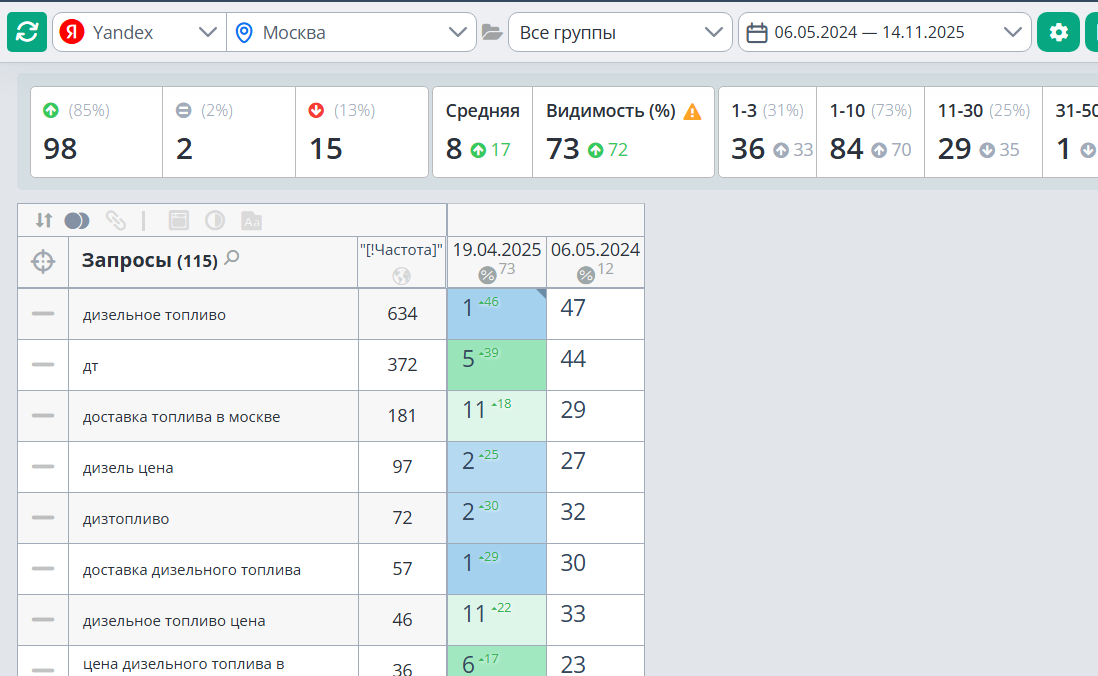Click the query дизель цена

coord(127,468)
